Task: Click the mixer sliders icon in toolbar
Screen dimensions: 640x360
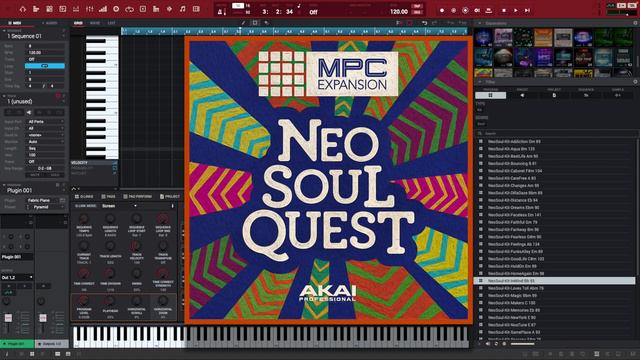Action: [x=89, y=9]
